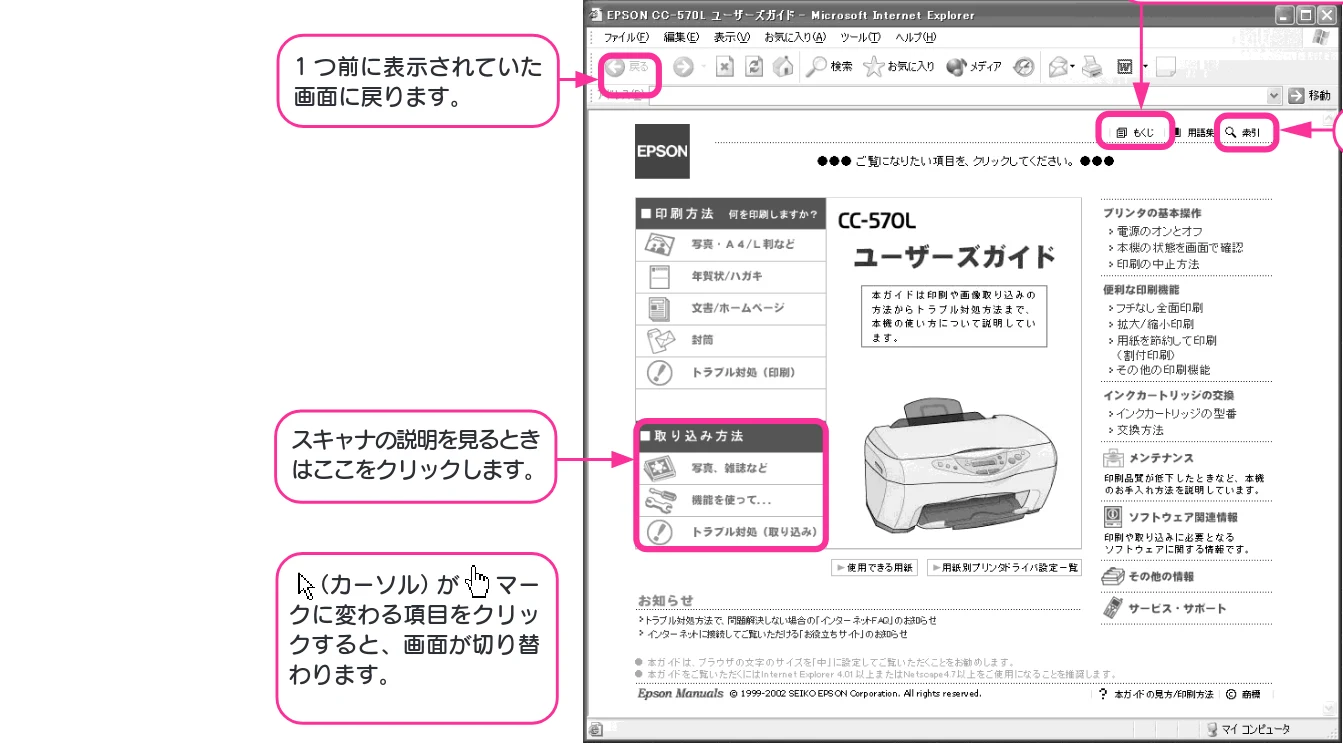Print the page with the printer icon
The image size is (1343, 744).
(x=1092, y=68)
